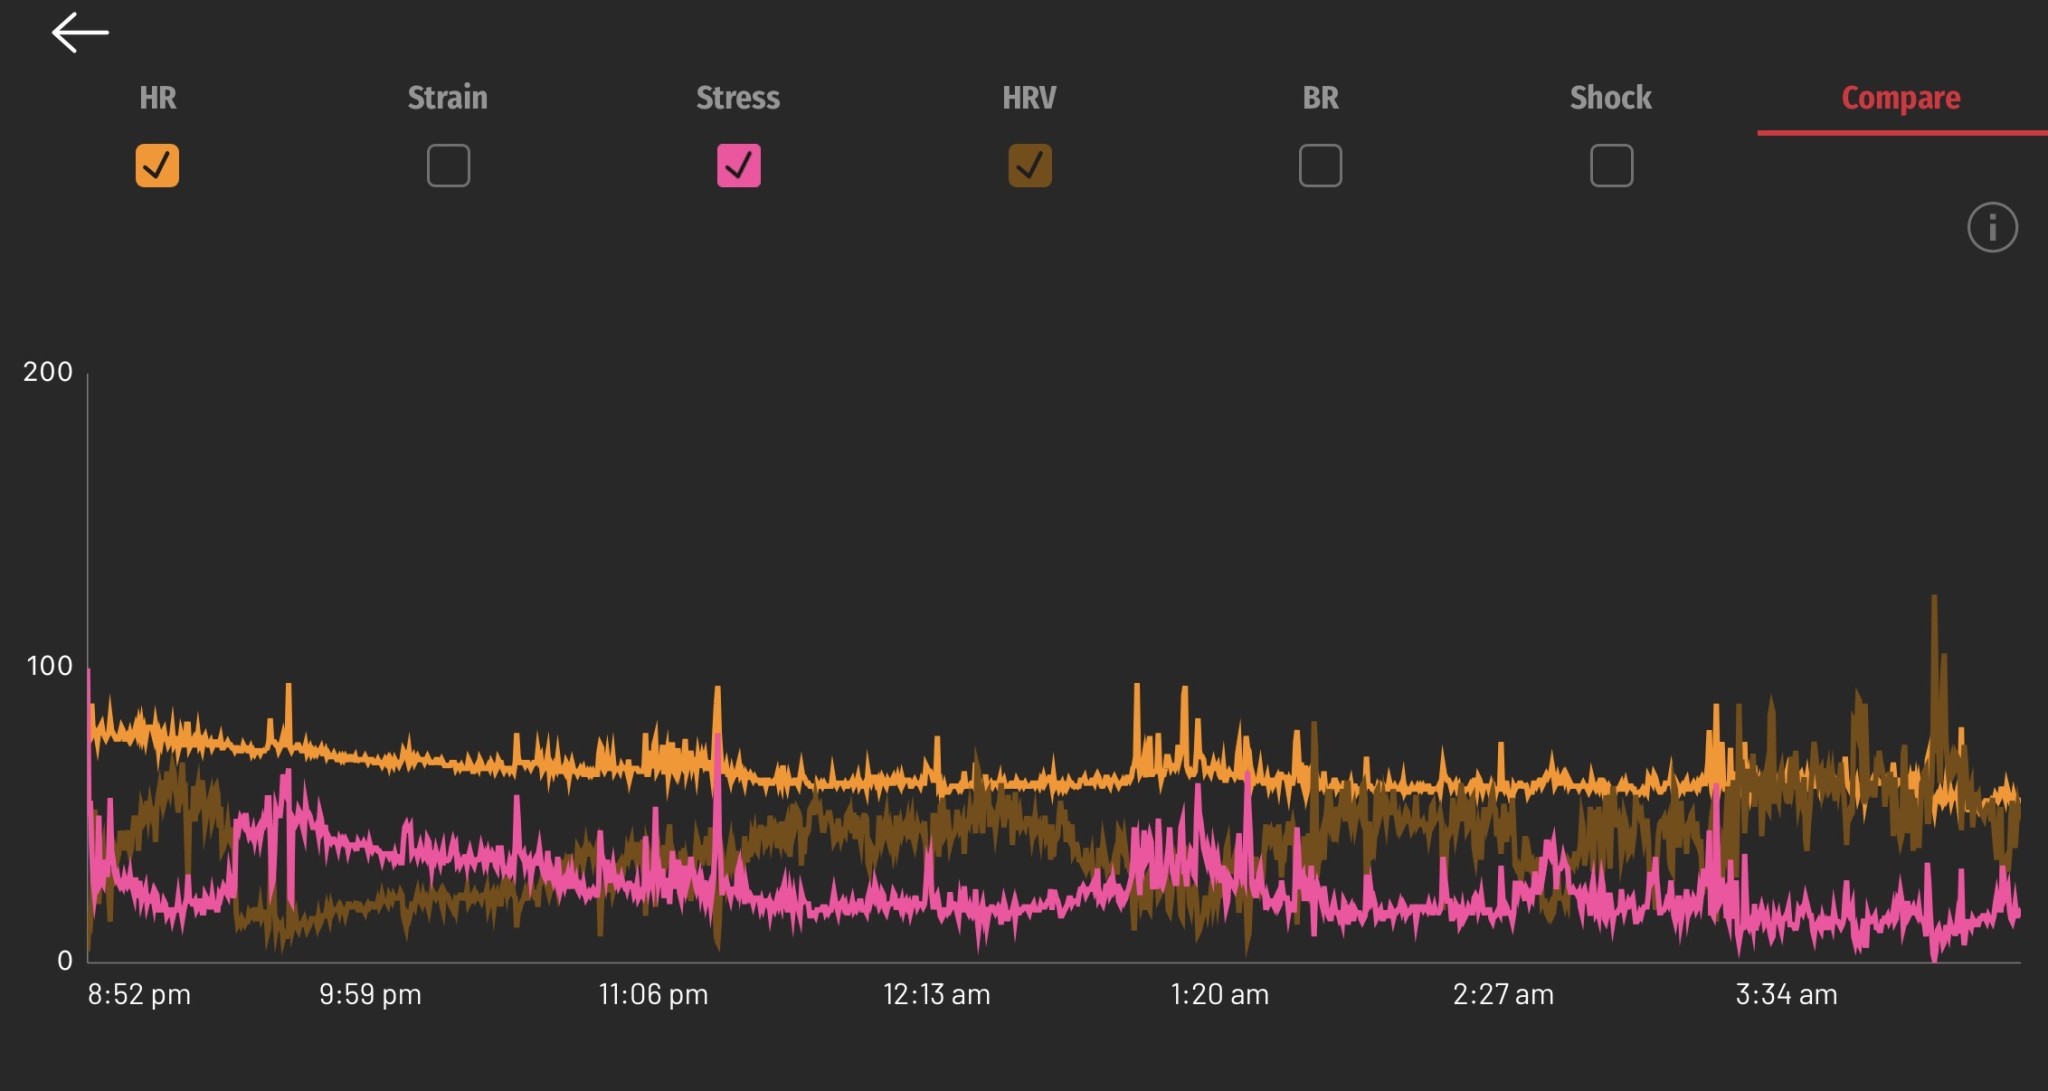The height and width of the screenshot is (1091, 2048).
Task: Click the 8:52 pm time label
Action: [x=139, y=995]
